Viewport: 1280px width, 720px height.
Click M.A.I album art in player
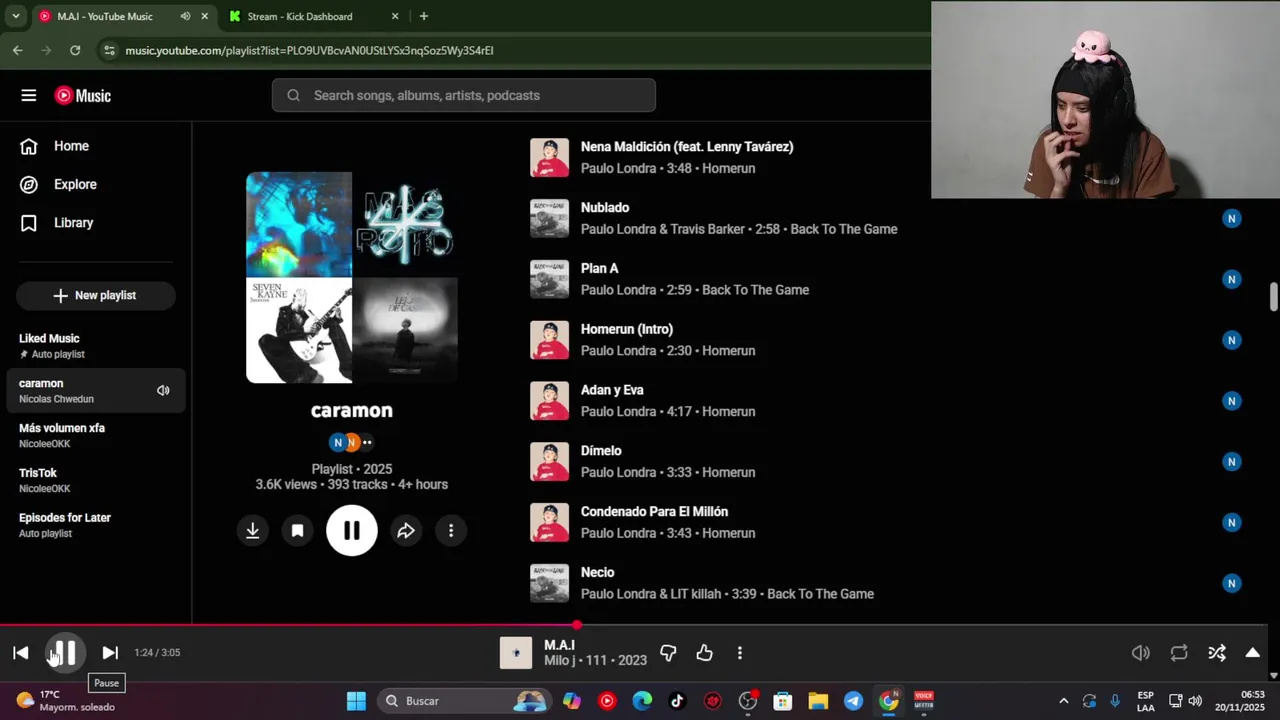pos(516,653)
